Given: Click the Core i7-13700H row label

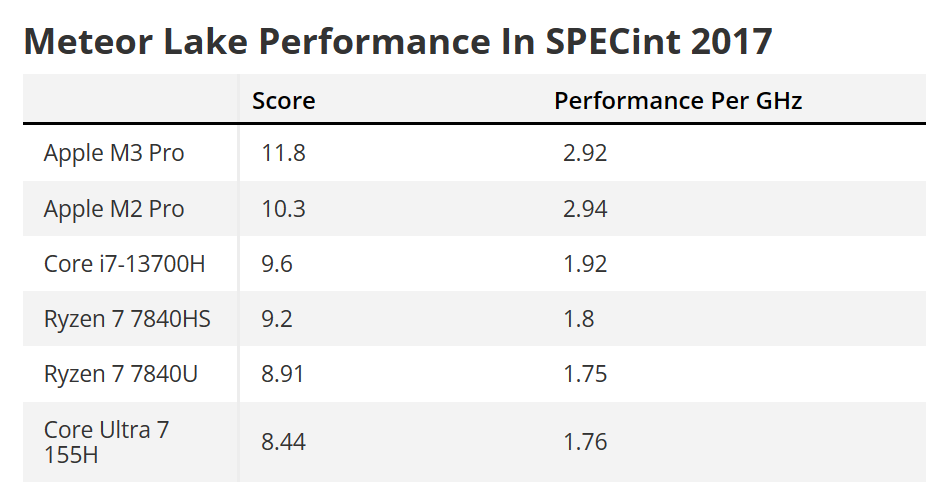Looking at the screenshot, I should pyautogui.click(x=124, y=264).
